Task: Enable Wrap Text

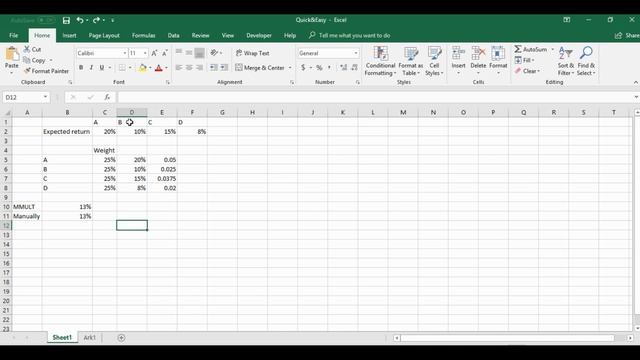Action: (x=253, y=53)
